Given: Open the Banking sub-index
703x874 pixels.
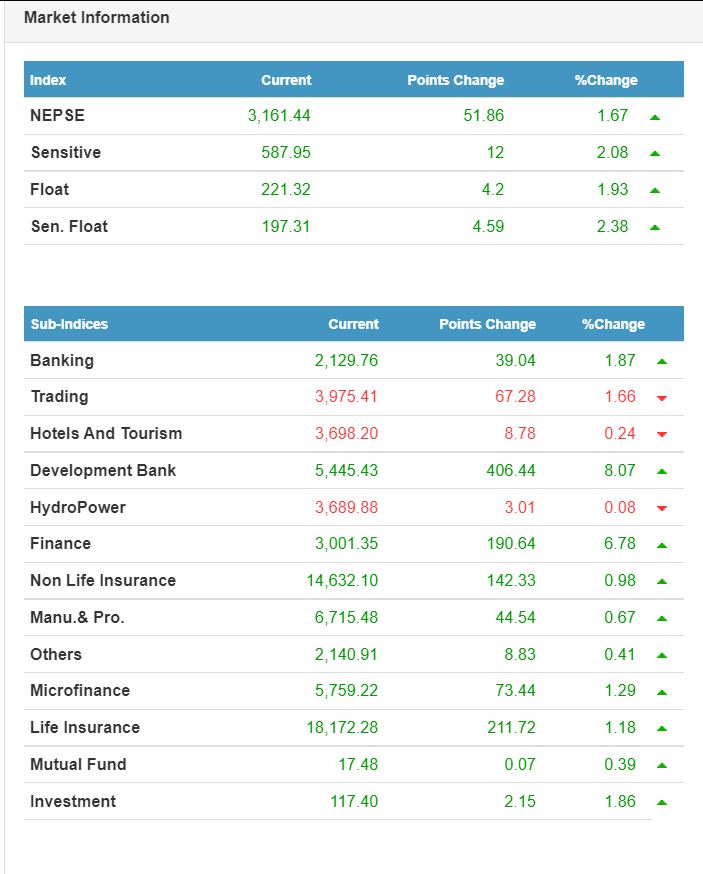Looking at the screenshot, I should pos(62,360).
